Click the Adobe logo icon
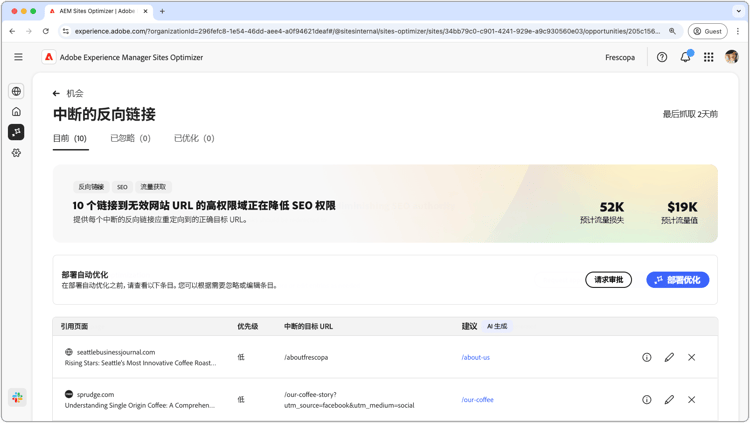Image resolution: width=750 pixels, height=423 pixels. point(49,57)
